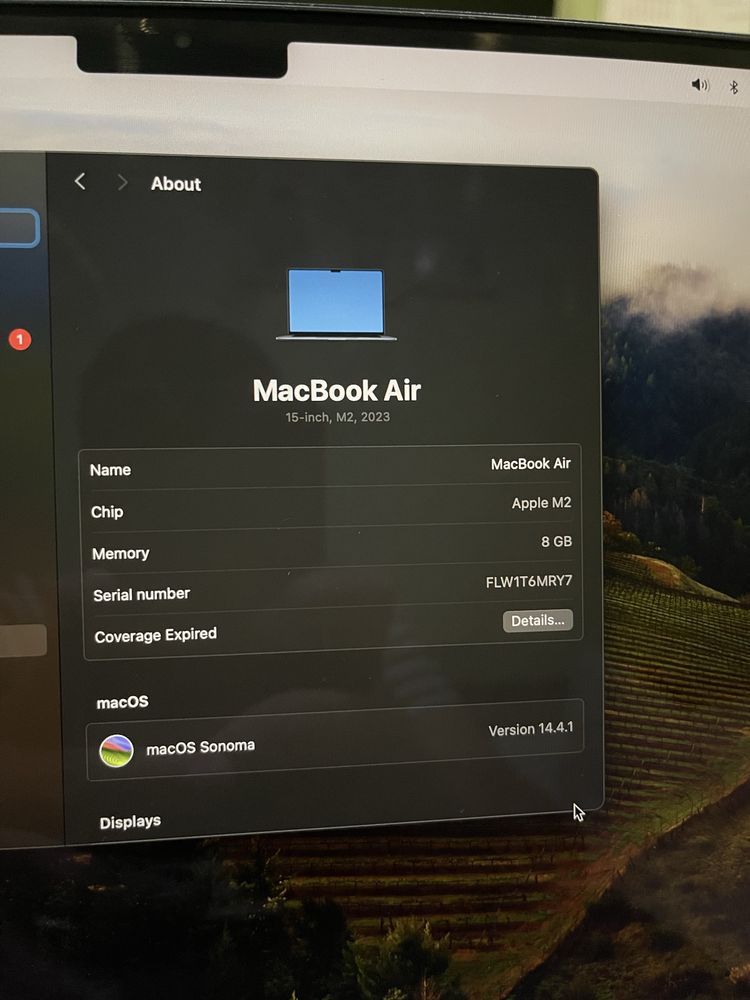Click the MacBook Air laptop image
Screen dimensions: 750x1000
click(x=336, y=304)
